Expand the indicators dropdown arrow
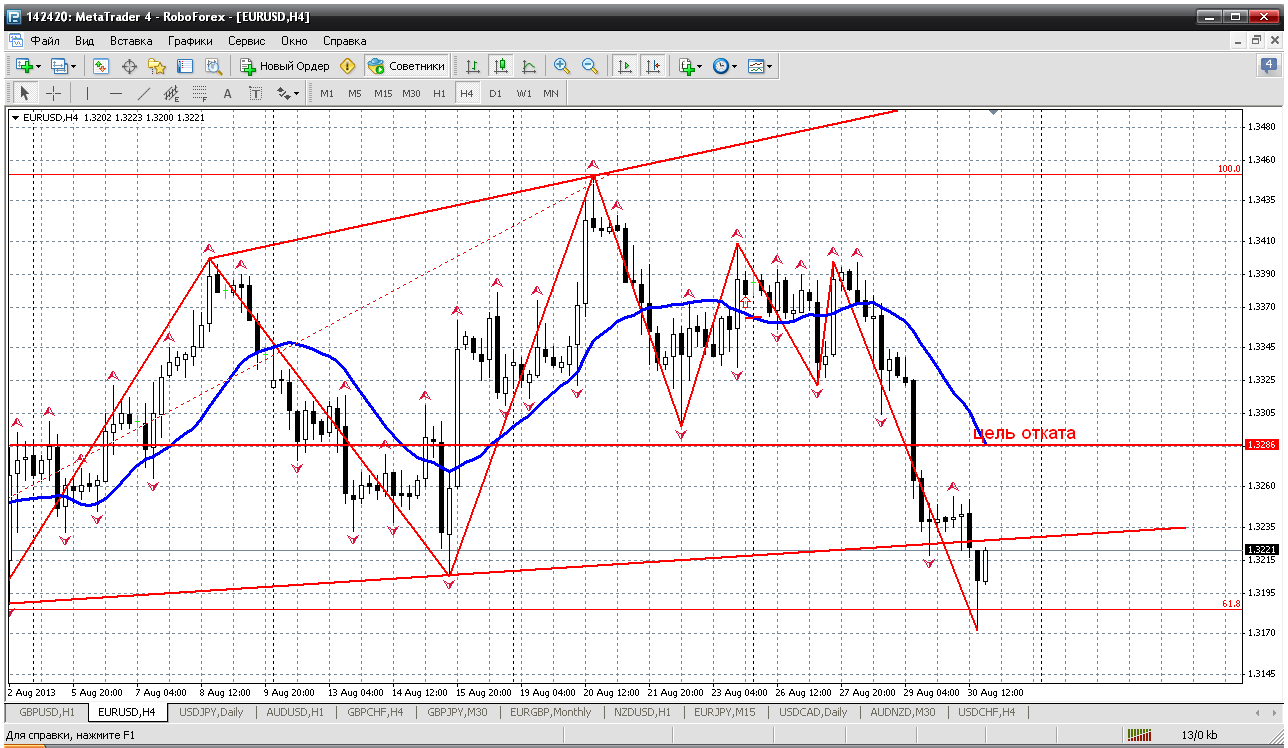This screenshot has width=1288, height=748. [700, 66]
